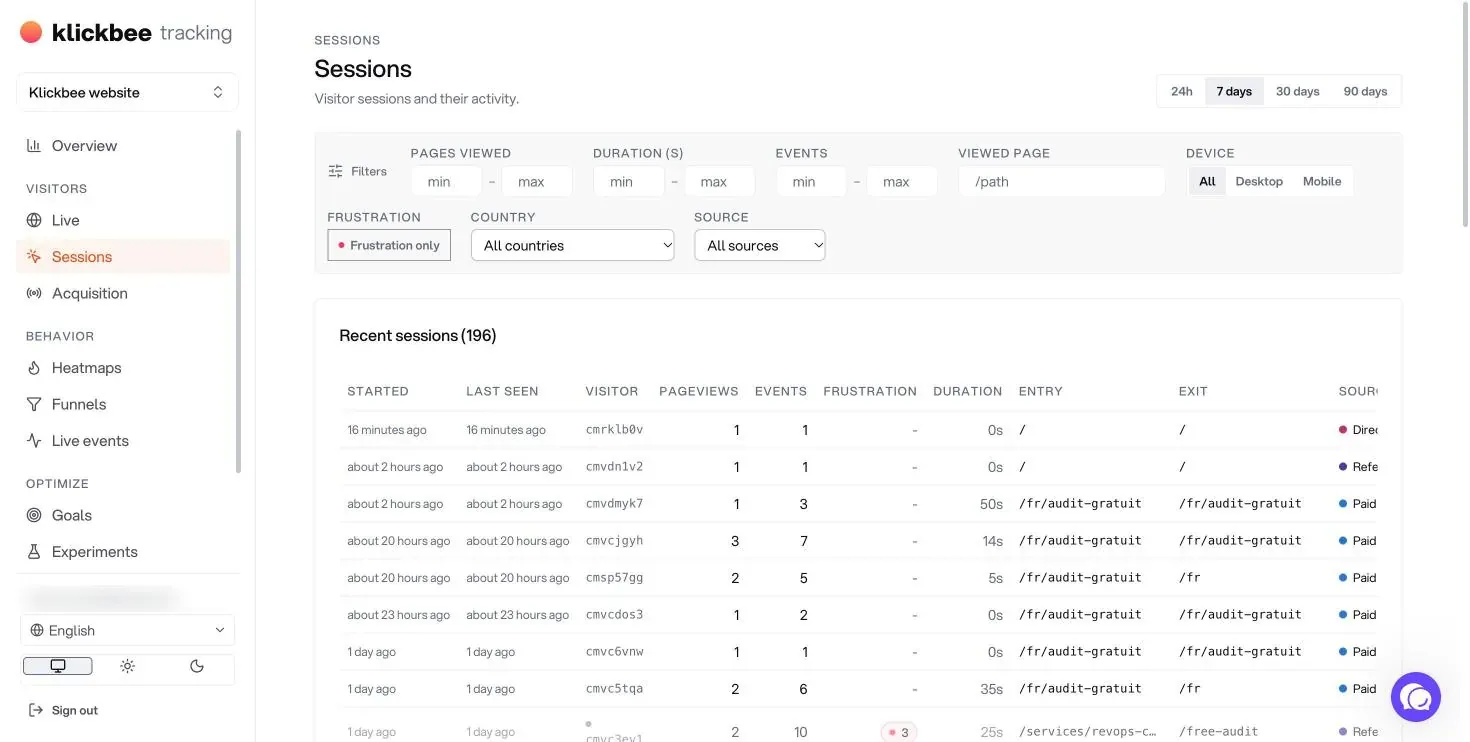
Task: Click the Pages Viewed min field
Action: click(x=446, y=182)
